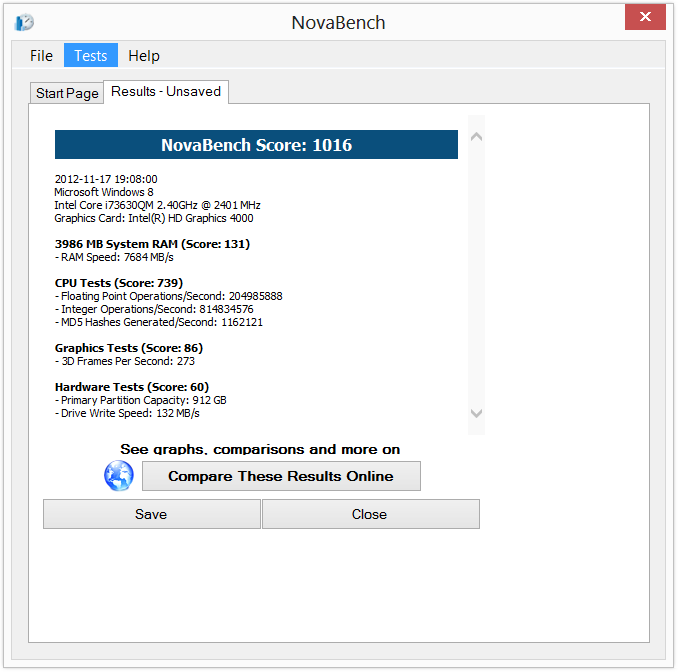
Task: Click Hardware Tests (Score: 60) heading
Action: [132, 387]
